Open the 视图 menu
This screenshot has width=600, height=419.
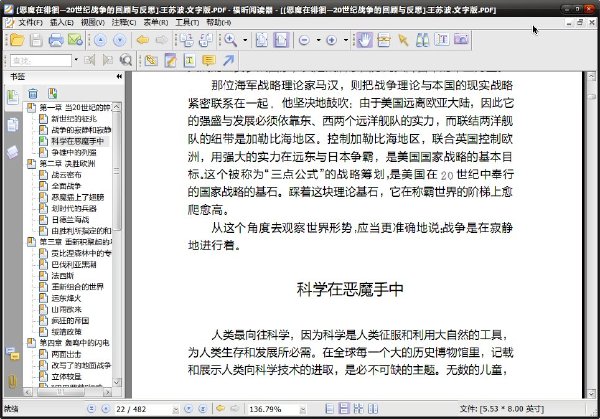coord(93,23)
